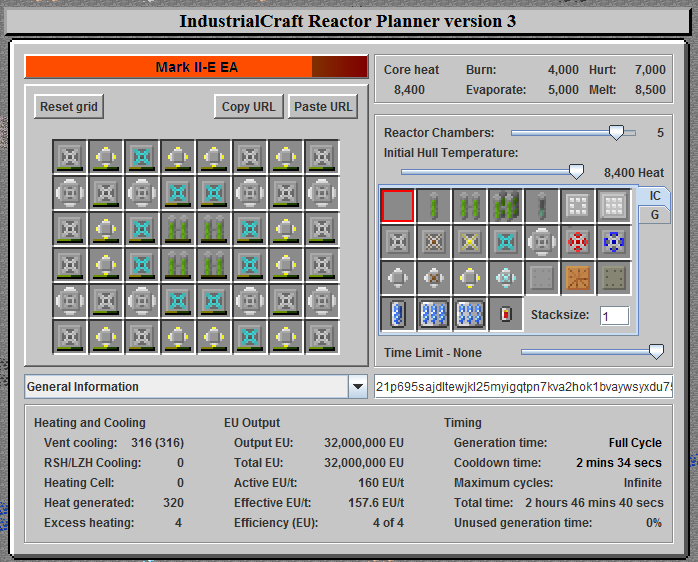Select the single uranium cell in palette
The height and width of the screenshot is (562, 698).
pyautogui.click(x=433, y=206)
